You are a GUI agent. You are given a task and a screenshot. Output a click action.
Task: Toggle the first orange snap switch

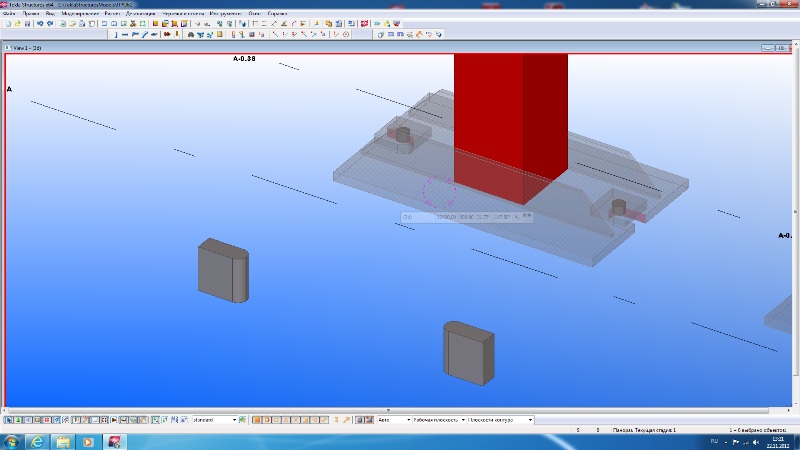pyautogui.click(x=256, y=420)
